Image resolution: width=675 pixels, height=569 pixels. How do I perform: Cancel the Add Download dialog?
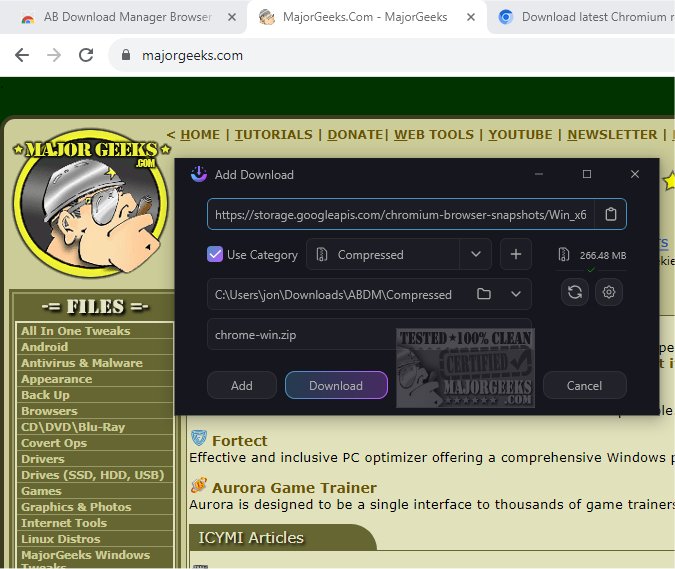pos(584,385)
